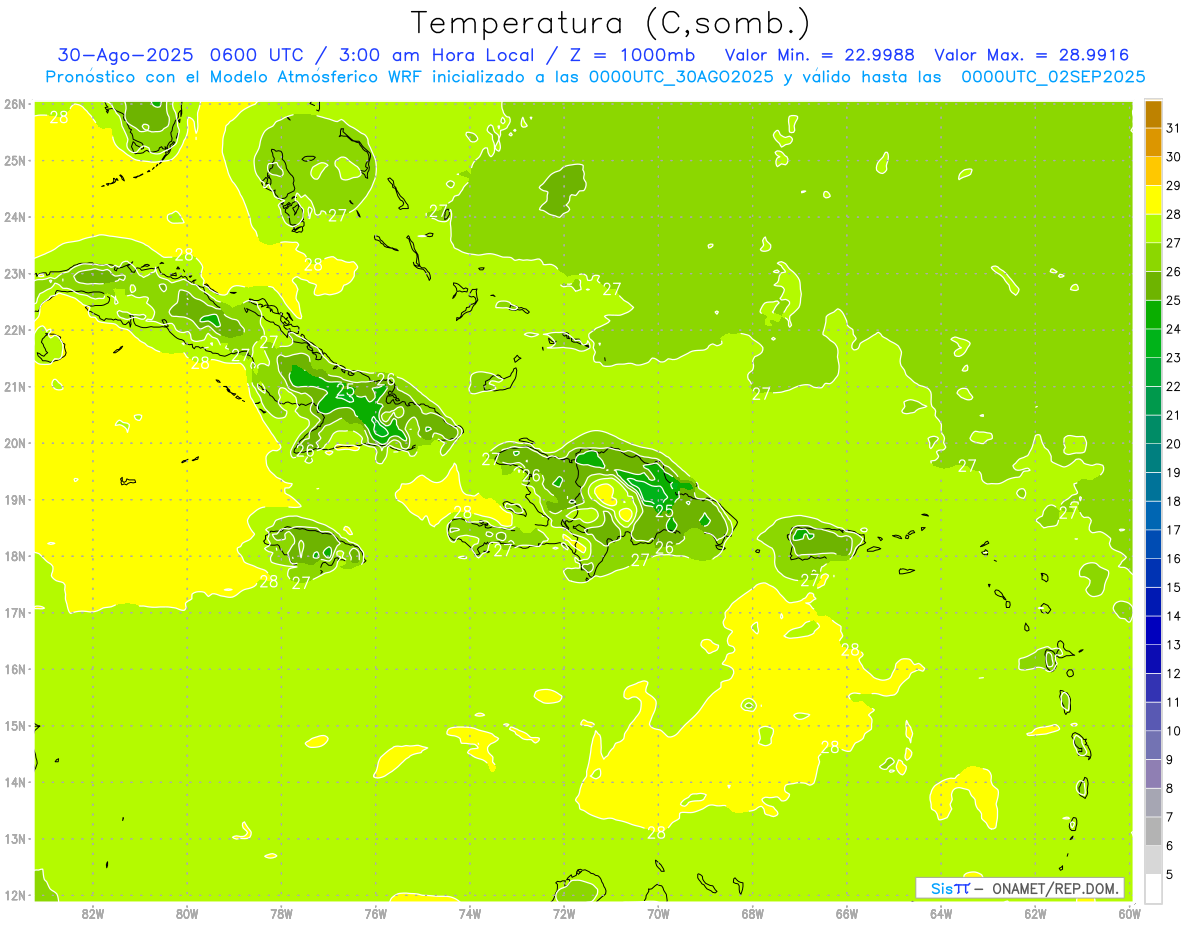Click the '26N' latitude axis label
Screen dimensions: 1200x927
pyautogui.click(x=15, y=104)
